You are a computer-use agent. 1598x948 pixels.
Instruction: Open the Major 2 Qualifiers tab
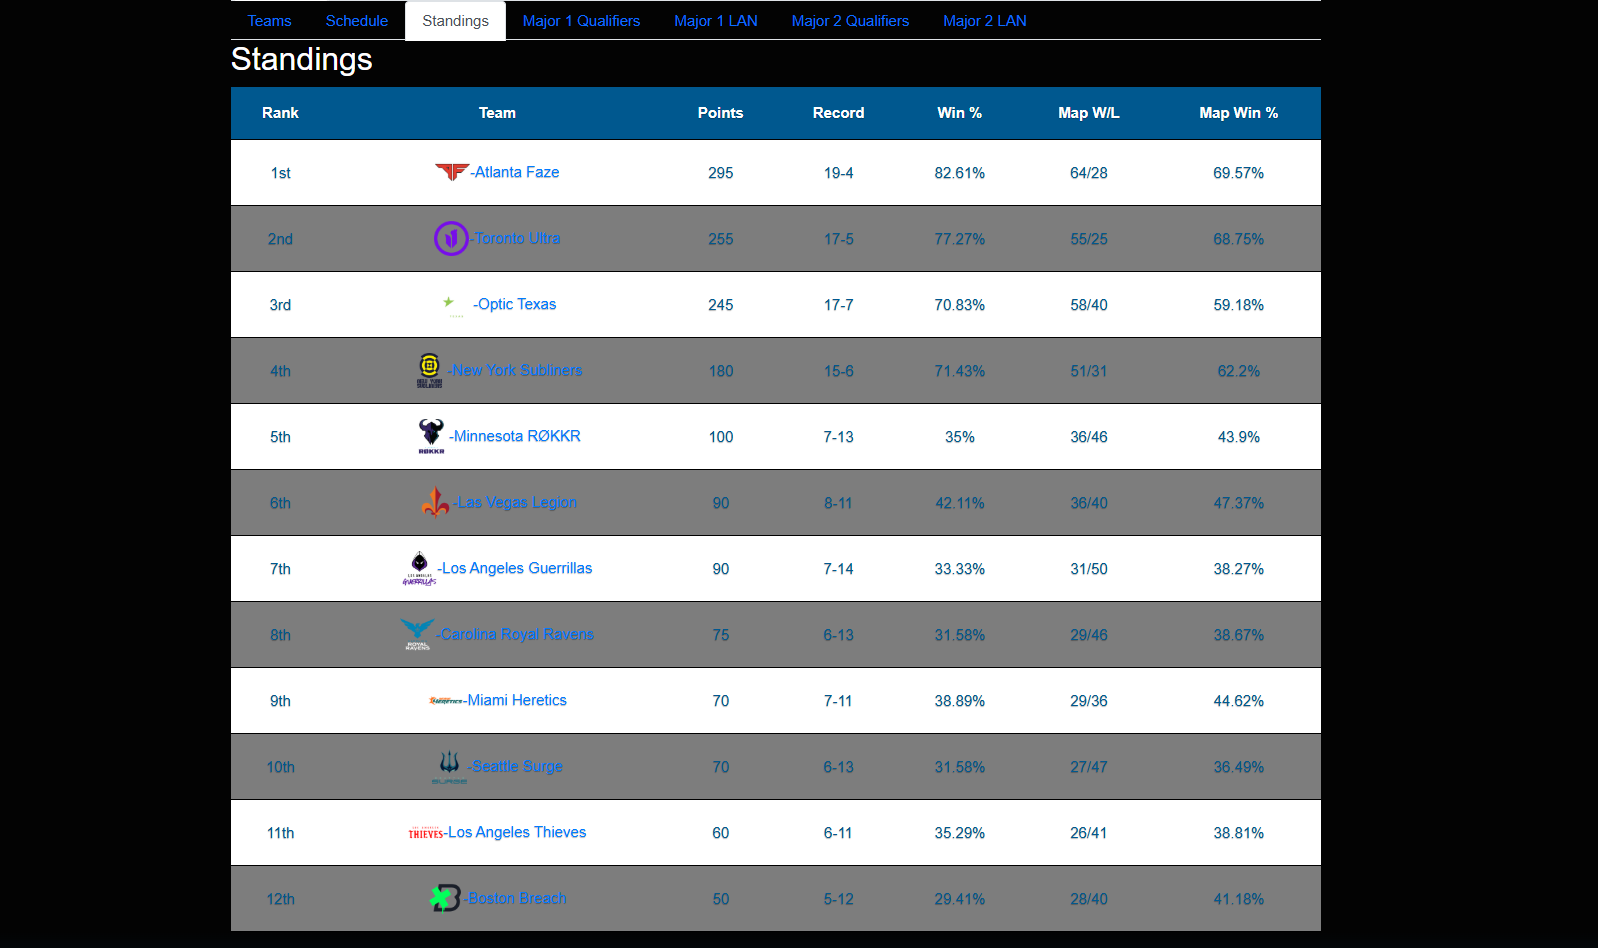tap(850, 21)
